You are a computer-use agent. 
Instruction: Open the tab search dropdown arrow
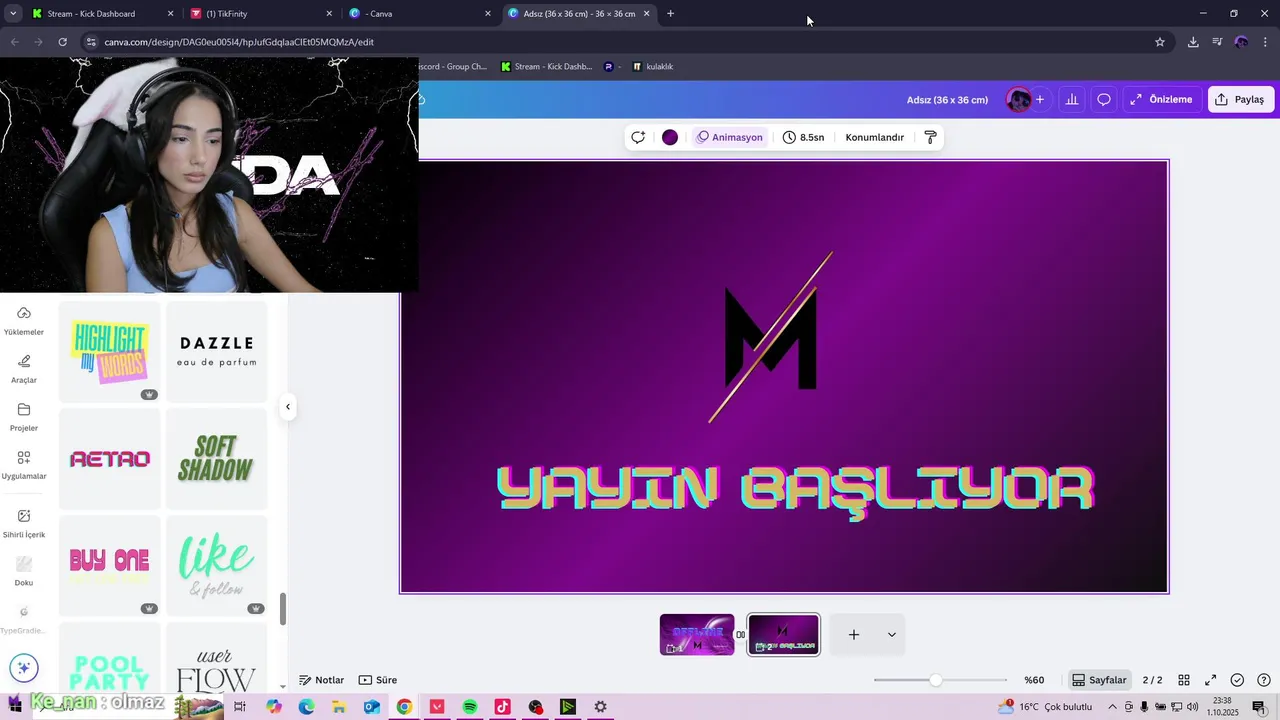pos(13,14)
